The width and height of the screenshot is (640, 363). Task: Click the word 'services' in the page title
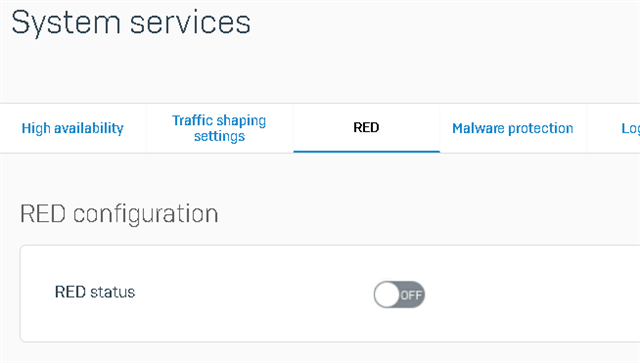click(190, 23)
